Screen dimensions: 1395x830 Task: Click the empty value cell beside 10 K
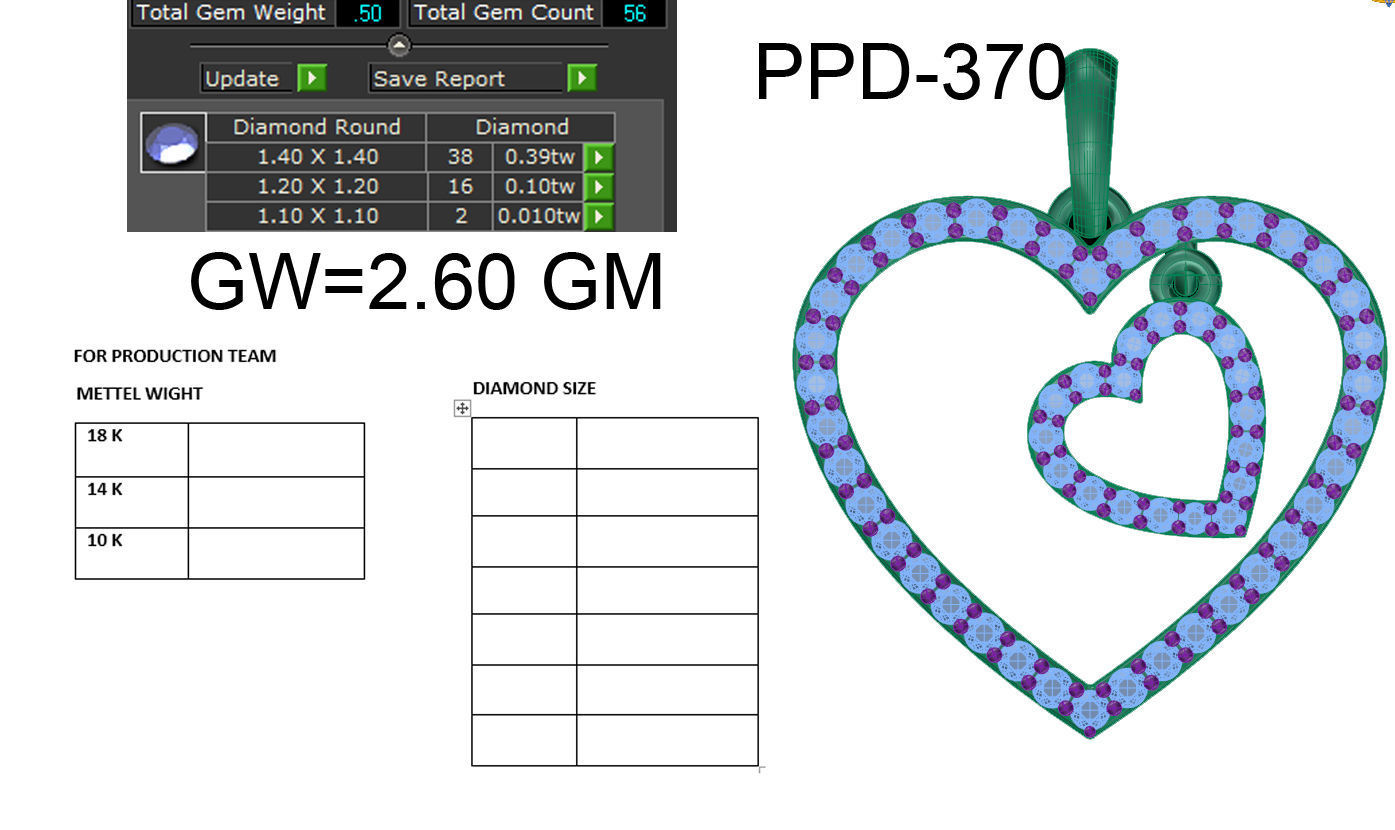[x=276, y=553]
